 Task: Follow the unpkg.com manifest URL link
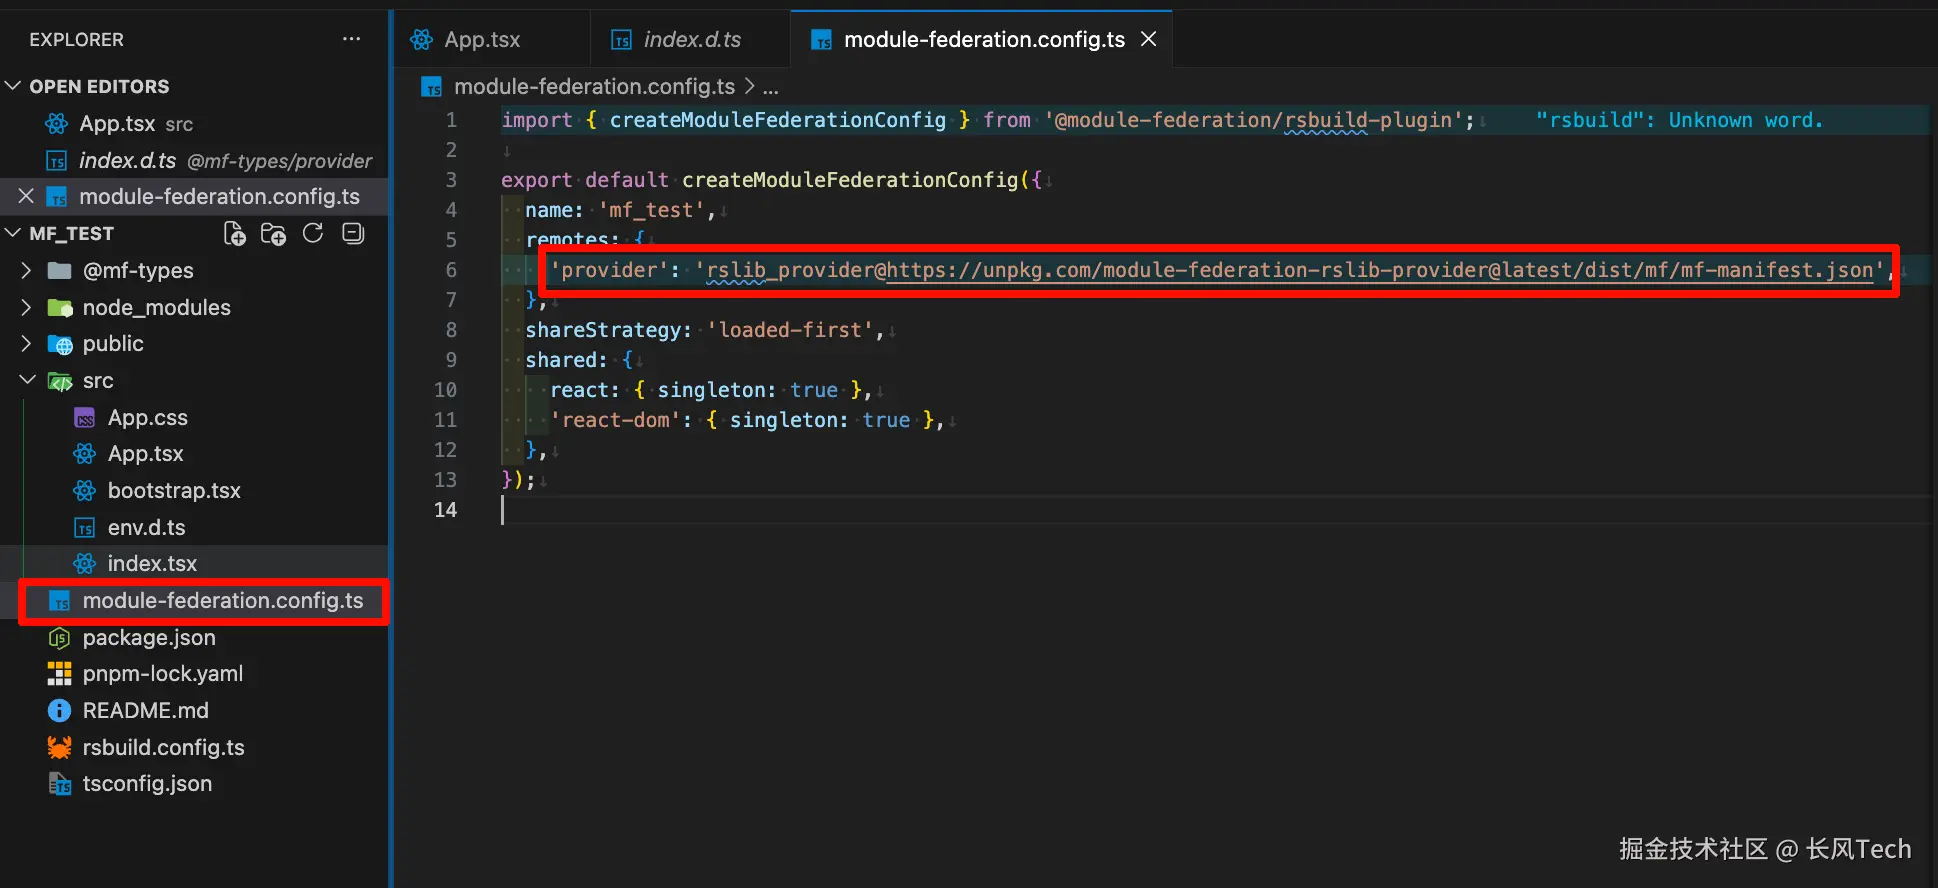(x=1380, y=270)
